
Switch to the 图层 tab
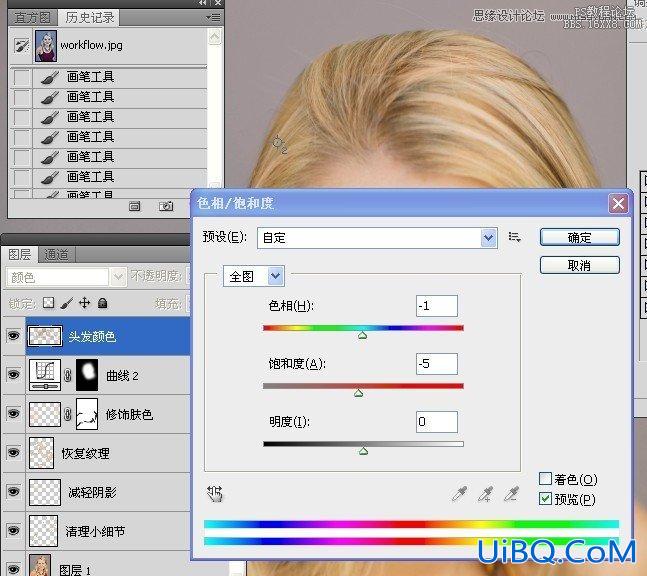click(19, 254)
